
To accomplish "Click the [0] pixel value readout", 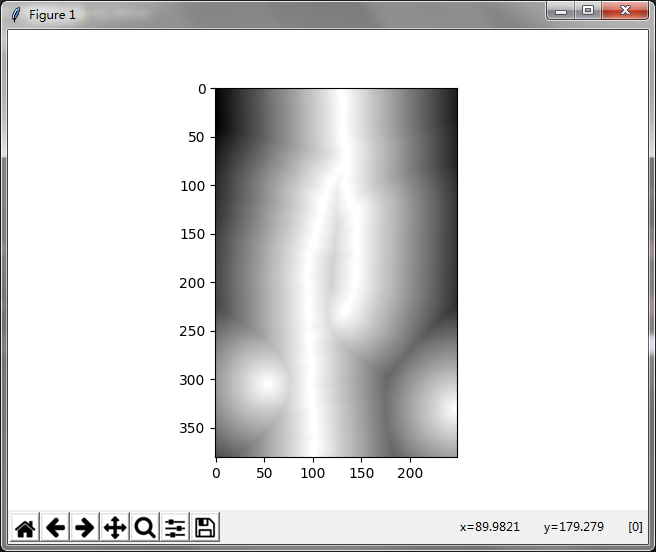I will [635, 526].
